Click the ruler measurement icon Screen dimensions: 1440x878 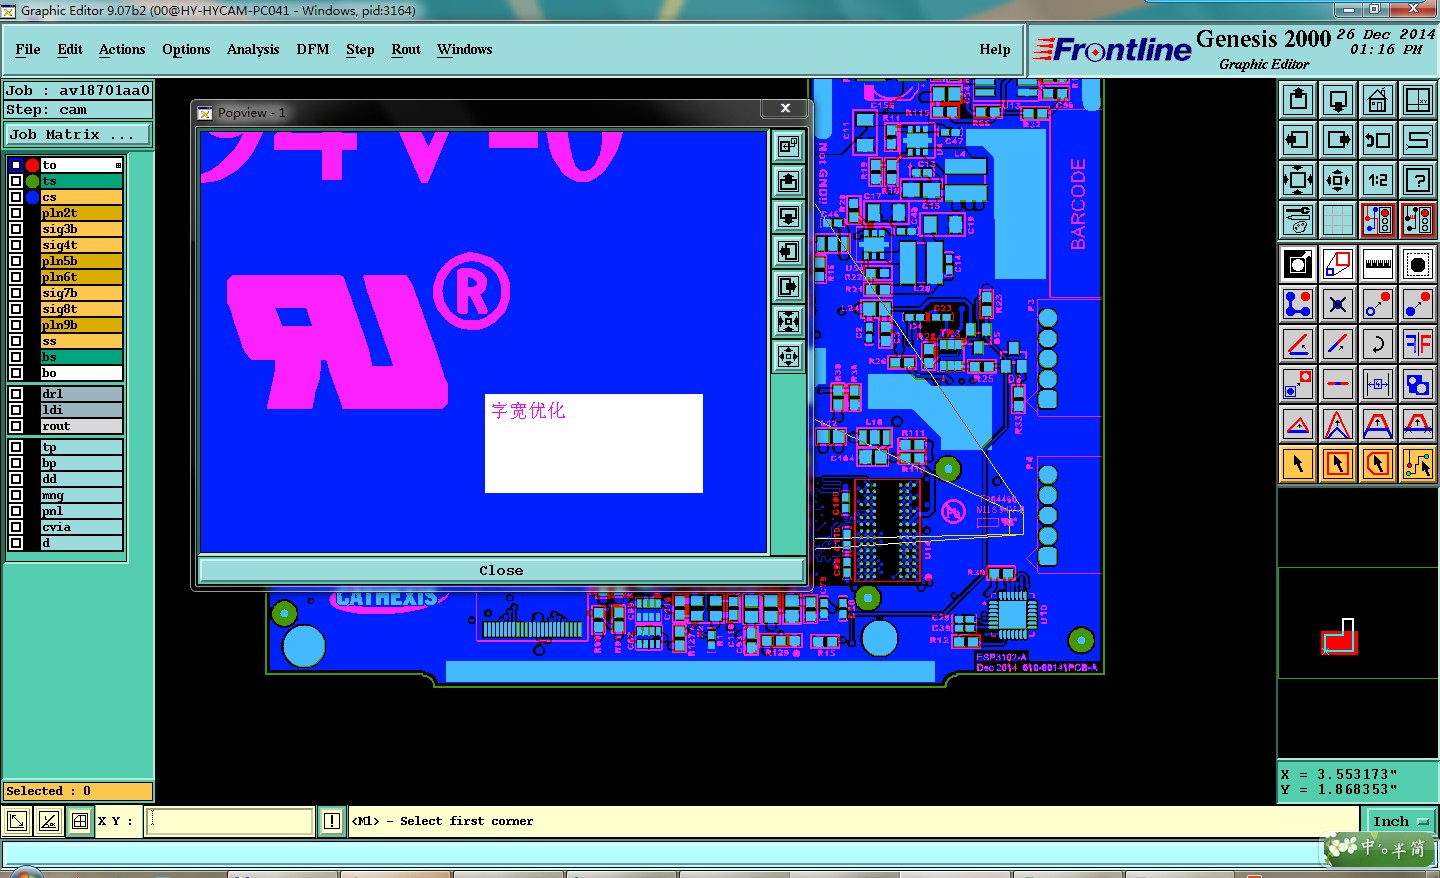coord(1378,264)
